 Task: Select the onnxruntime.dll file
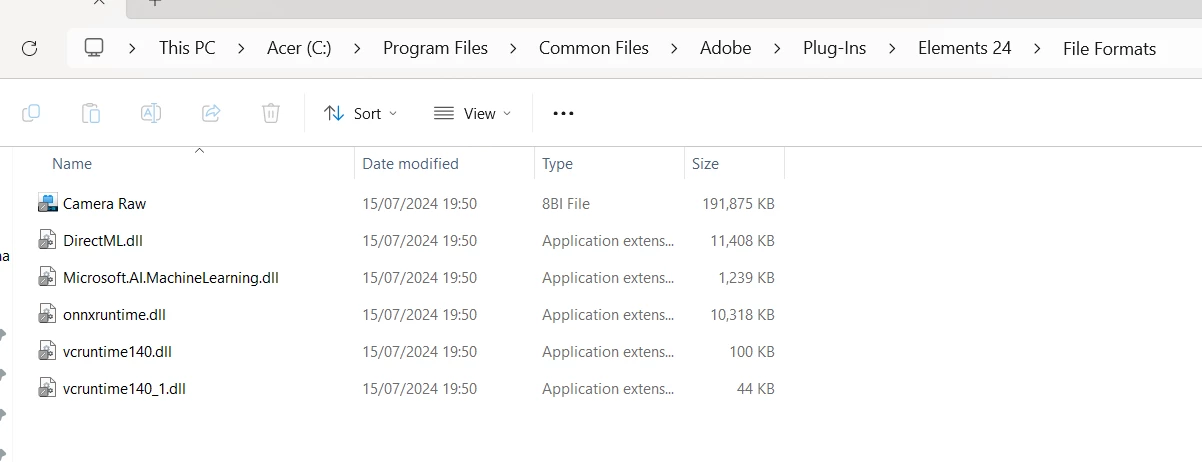click(x=114, y=315)
